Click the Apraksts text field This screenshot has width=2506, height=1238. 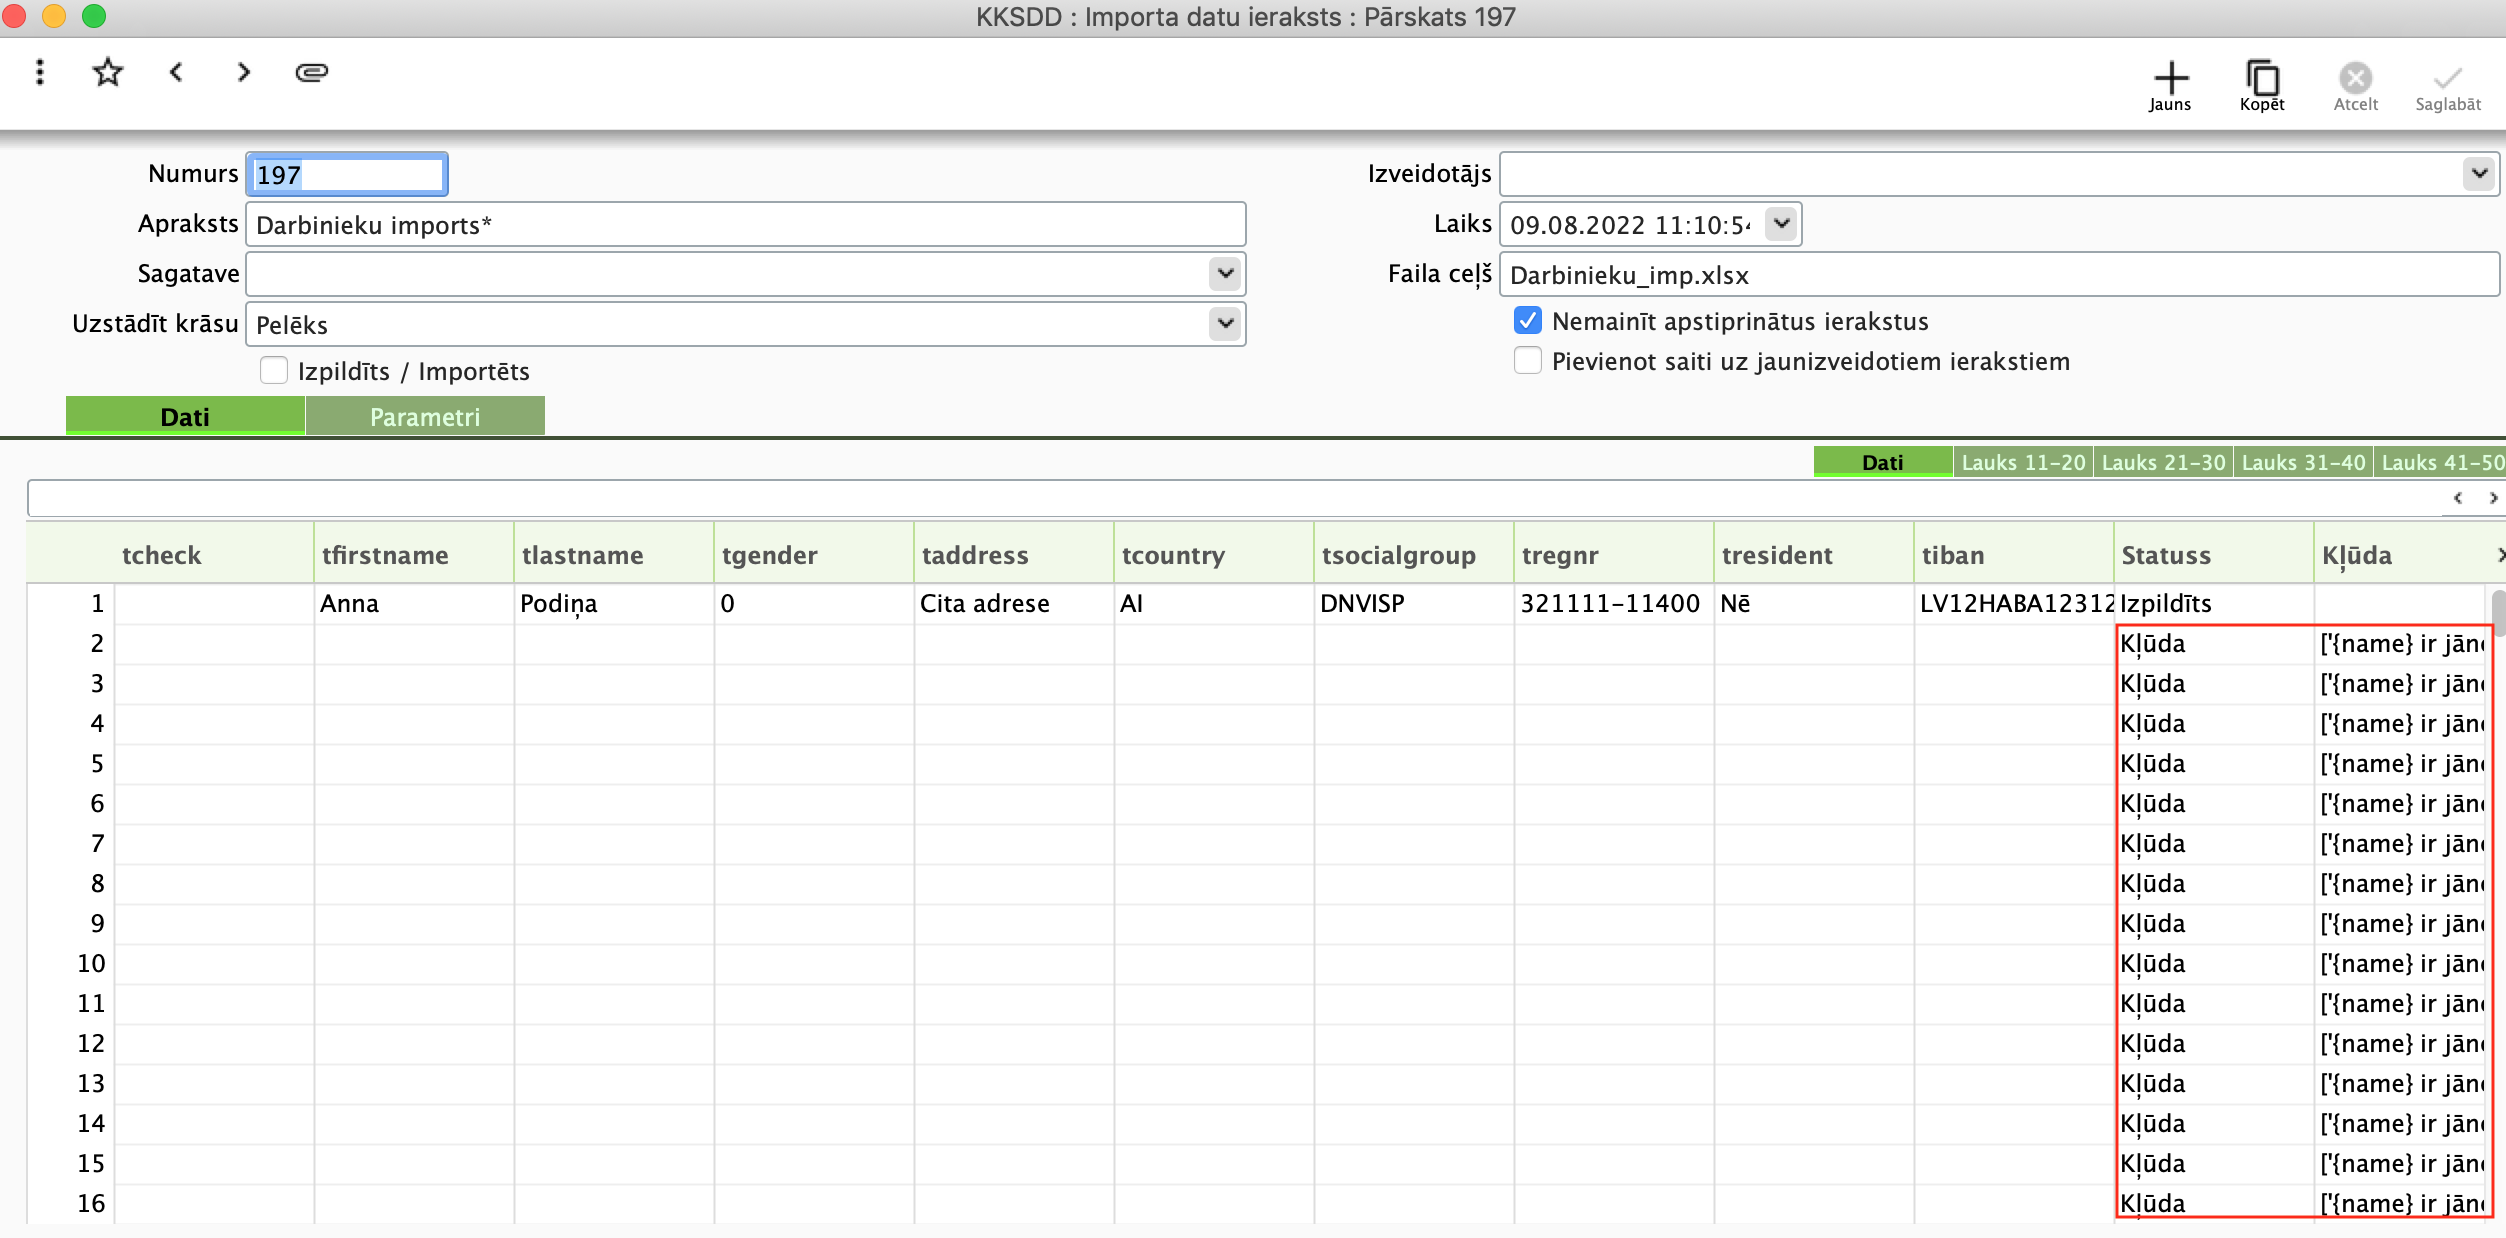pyautogui.click(x=745, y=224)
